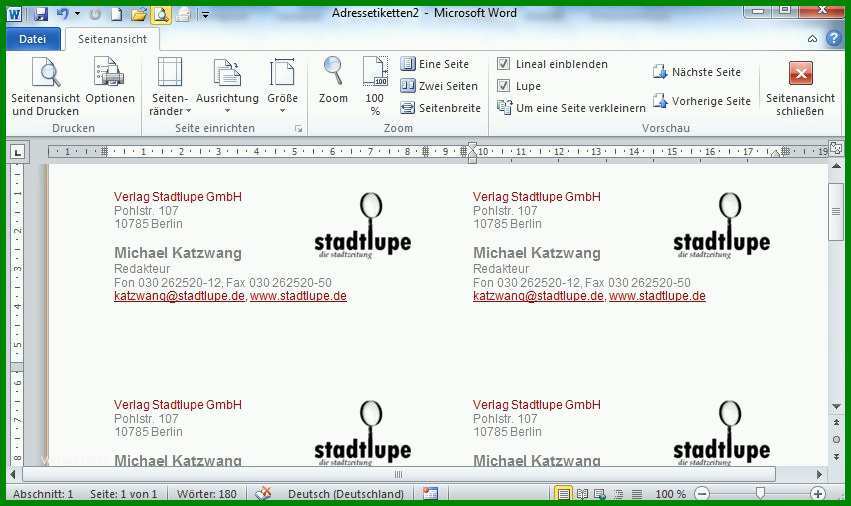This screenshot has width=851, height=506.
Task: Click the next page double-arrow button
Action: click(x=836, y=457)
